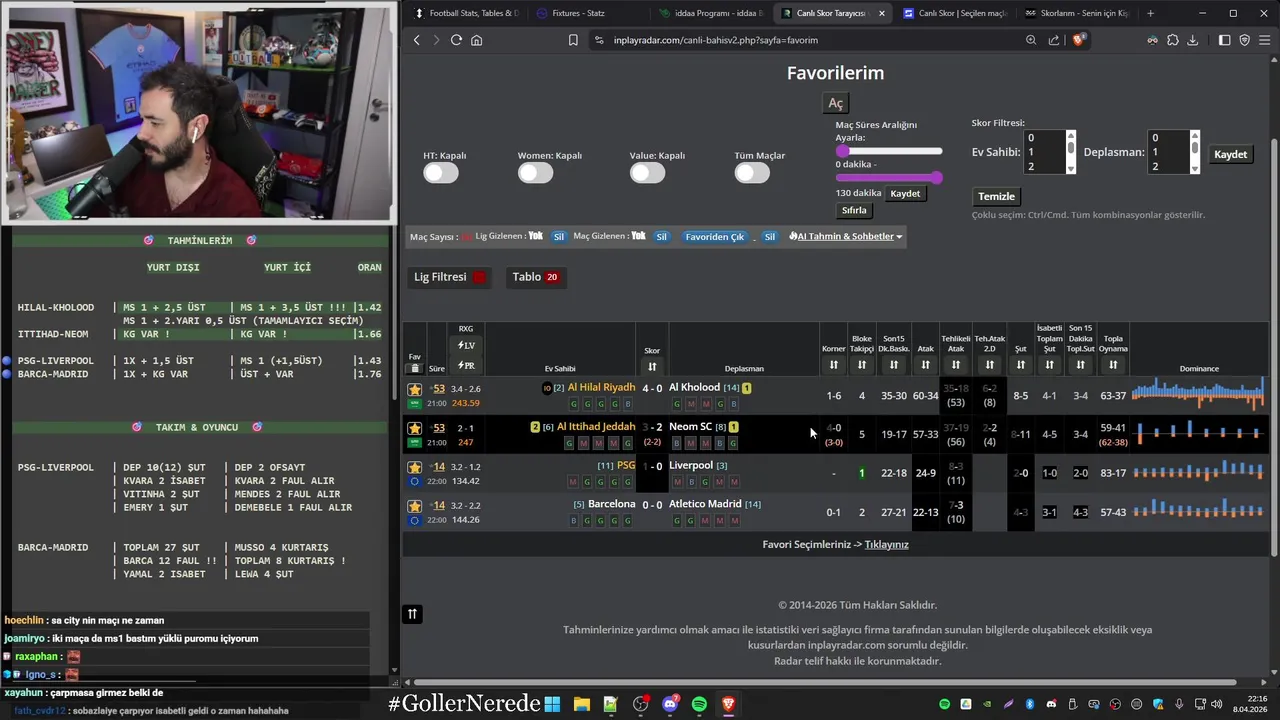Toggle Tüm Maçlar switch
Screen dimensions: 1280x720
(752, 173)
